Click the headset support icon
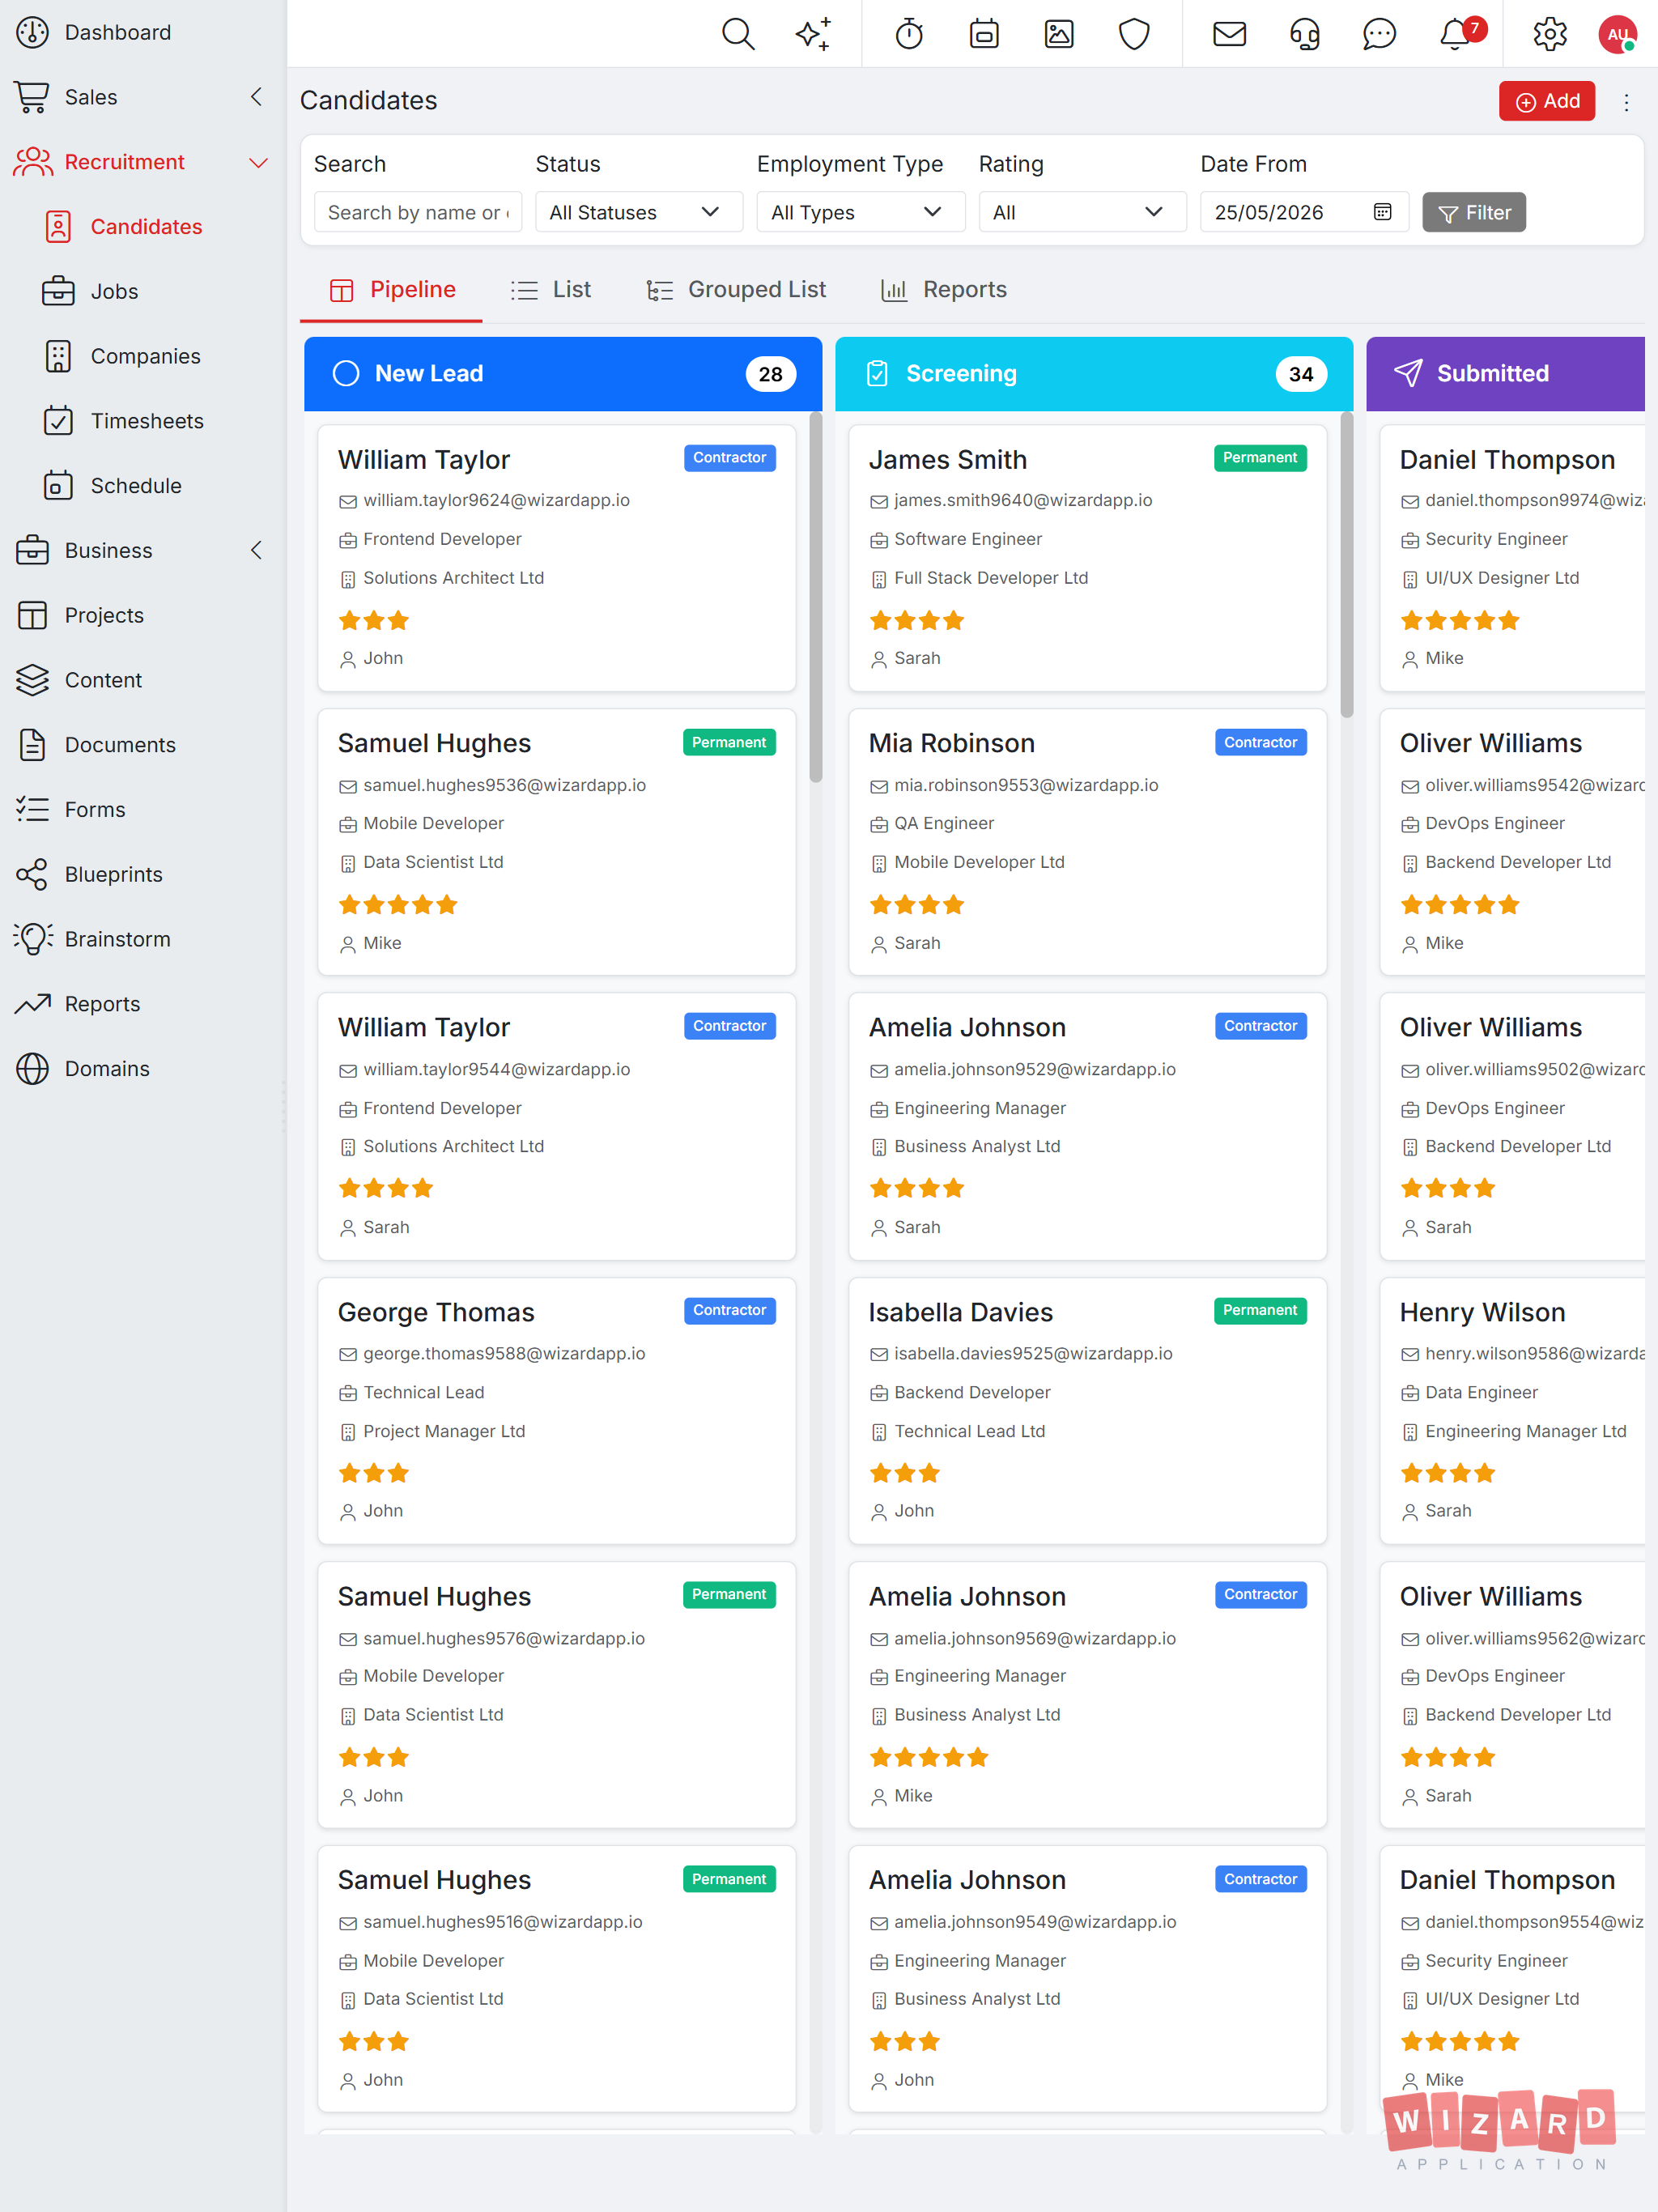Viewport: 1658px width, 2212px height. coord(1304,34)
